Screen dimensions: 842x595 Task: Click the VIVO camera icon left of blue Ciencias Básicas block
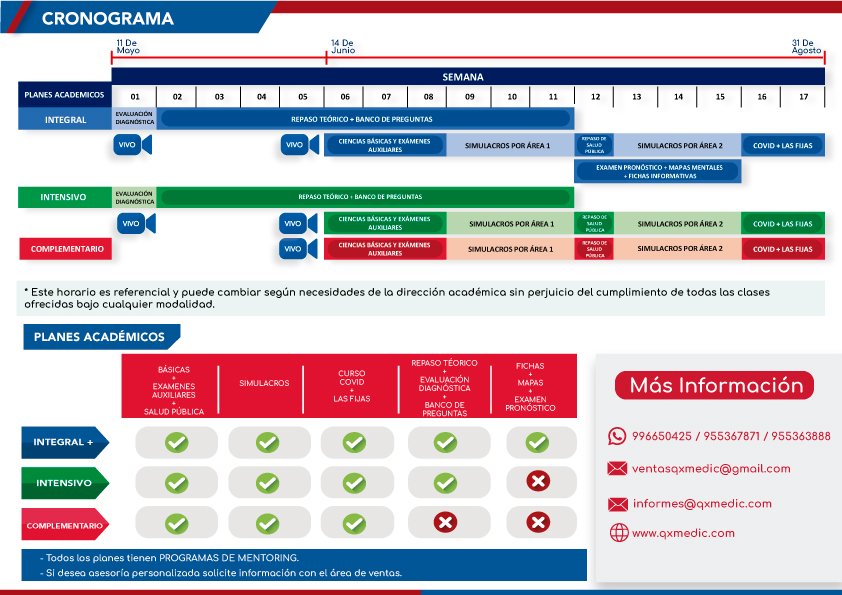coord(300,144)
